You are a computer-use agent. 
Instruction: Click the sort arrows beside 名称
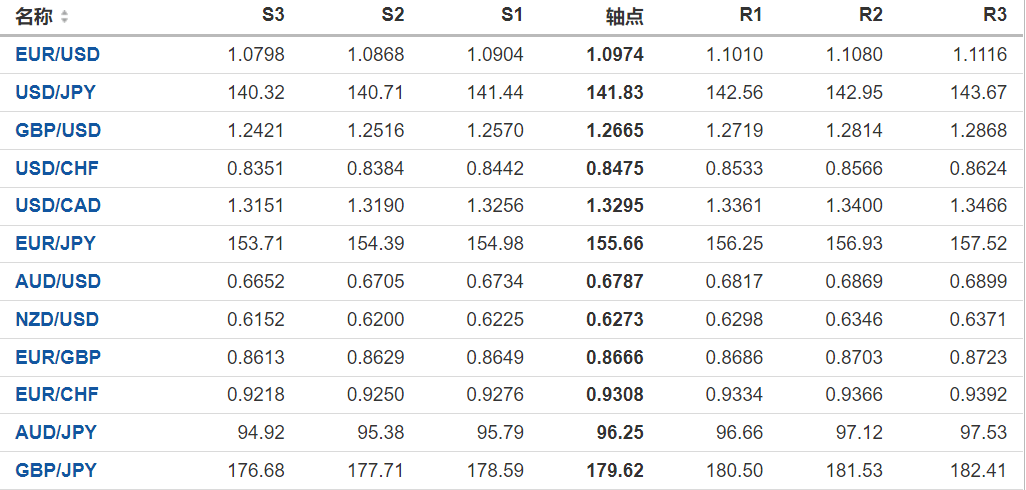65,17
